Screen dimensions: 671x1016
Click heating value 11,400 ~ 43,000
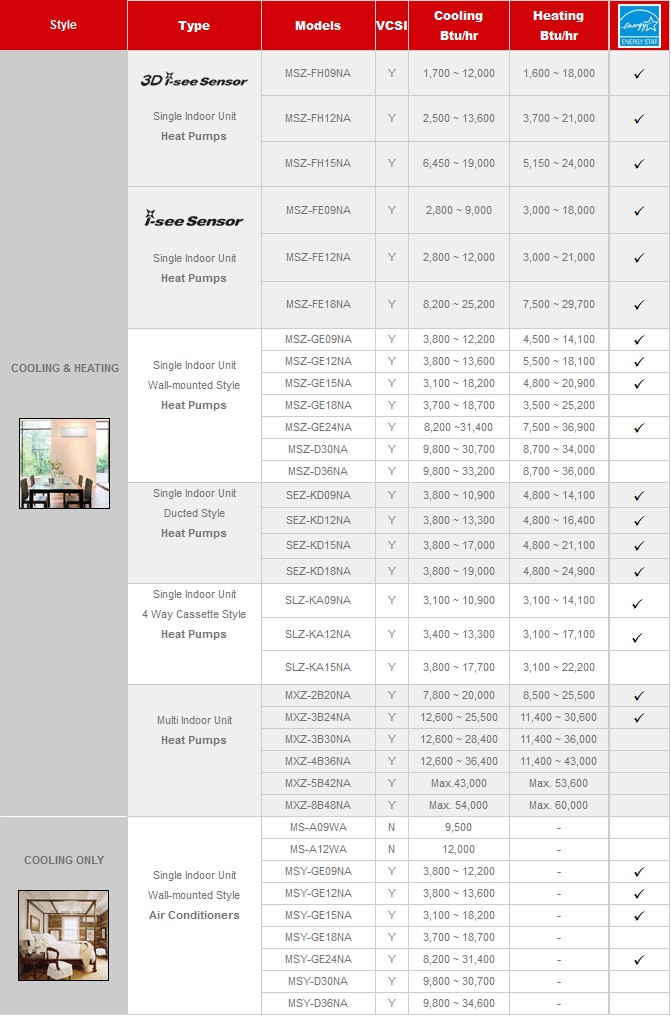point(558,762)
